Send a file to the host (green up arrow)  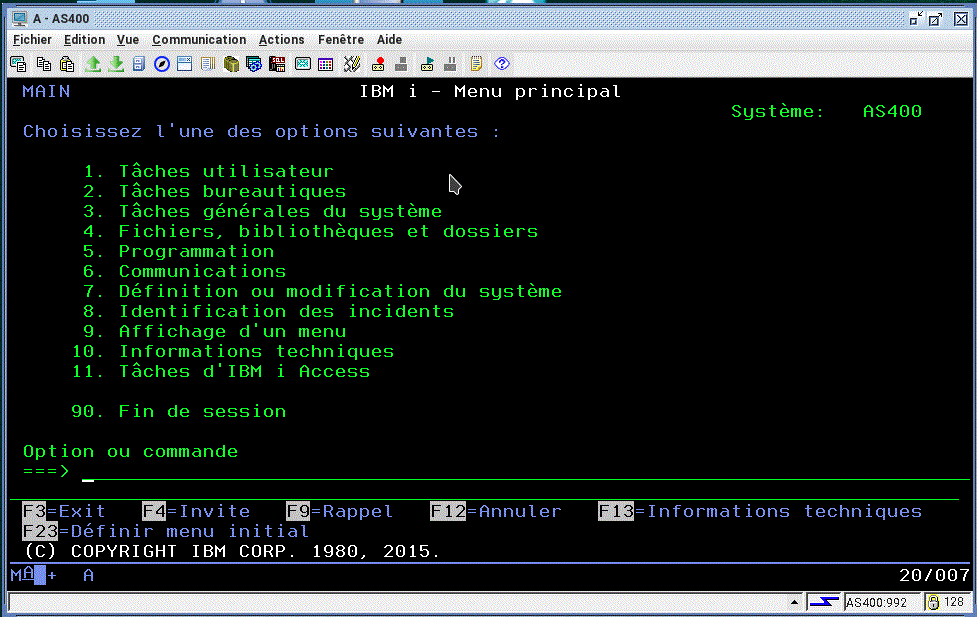click(x=92, y=63)
